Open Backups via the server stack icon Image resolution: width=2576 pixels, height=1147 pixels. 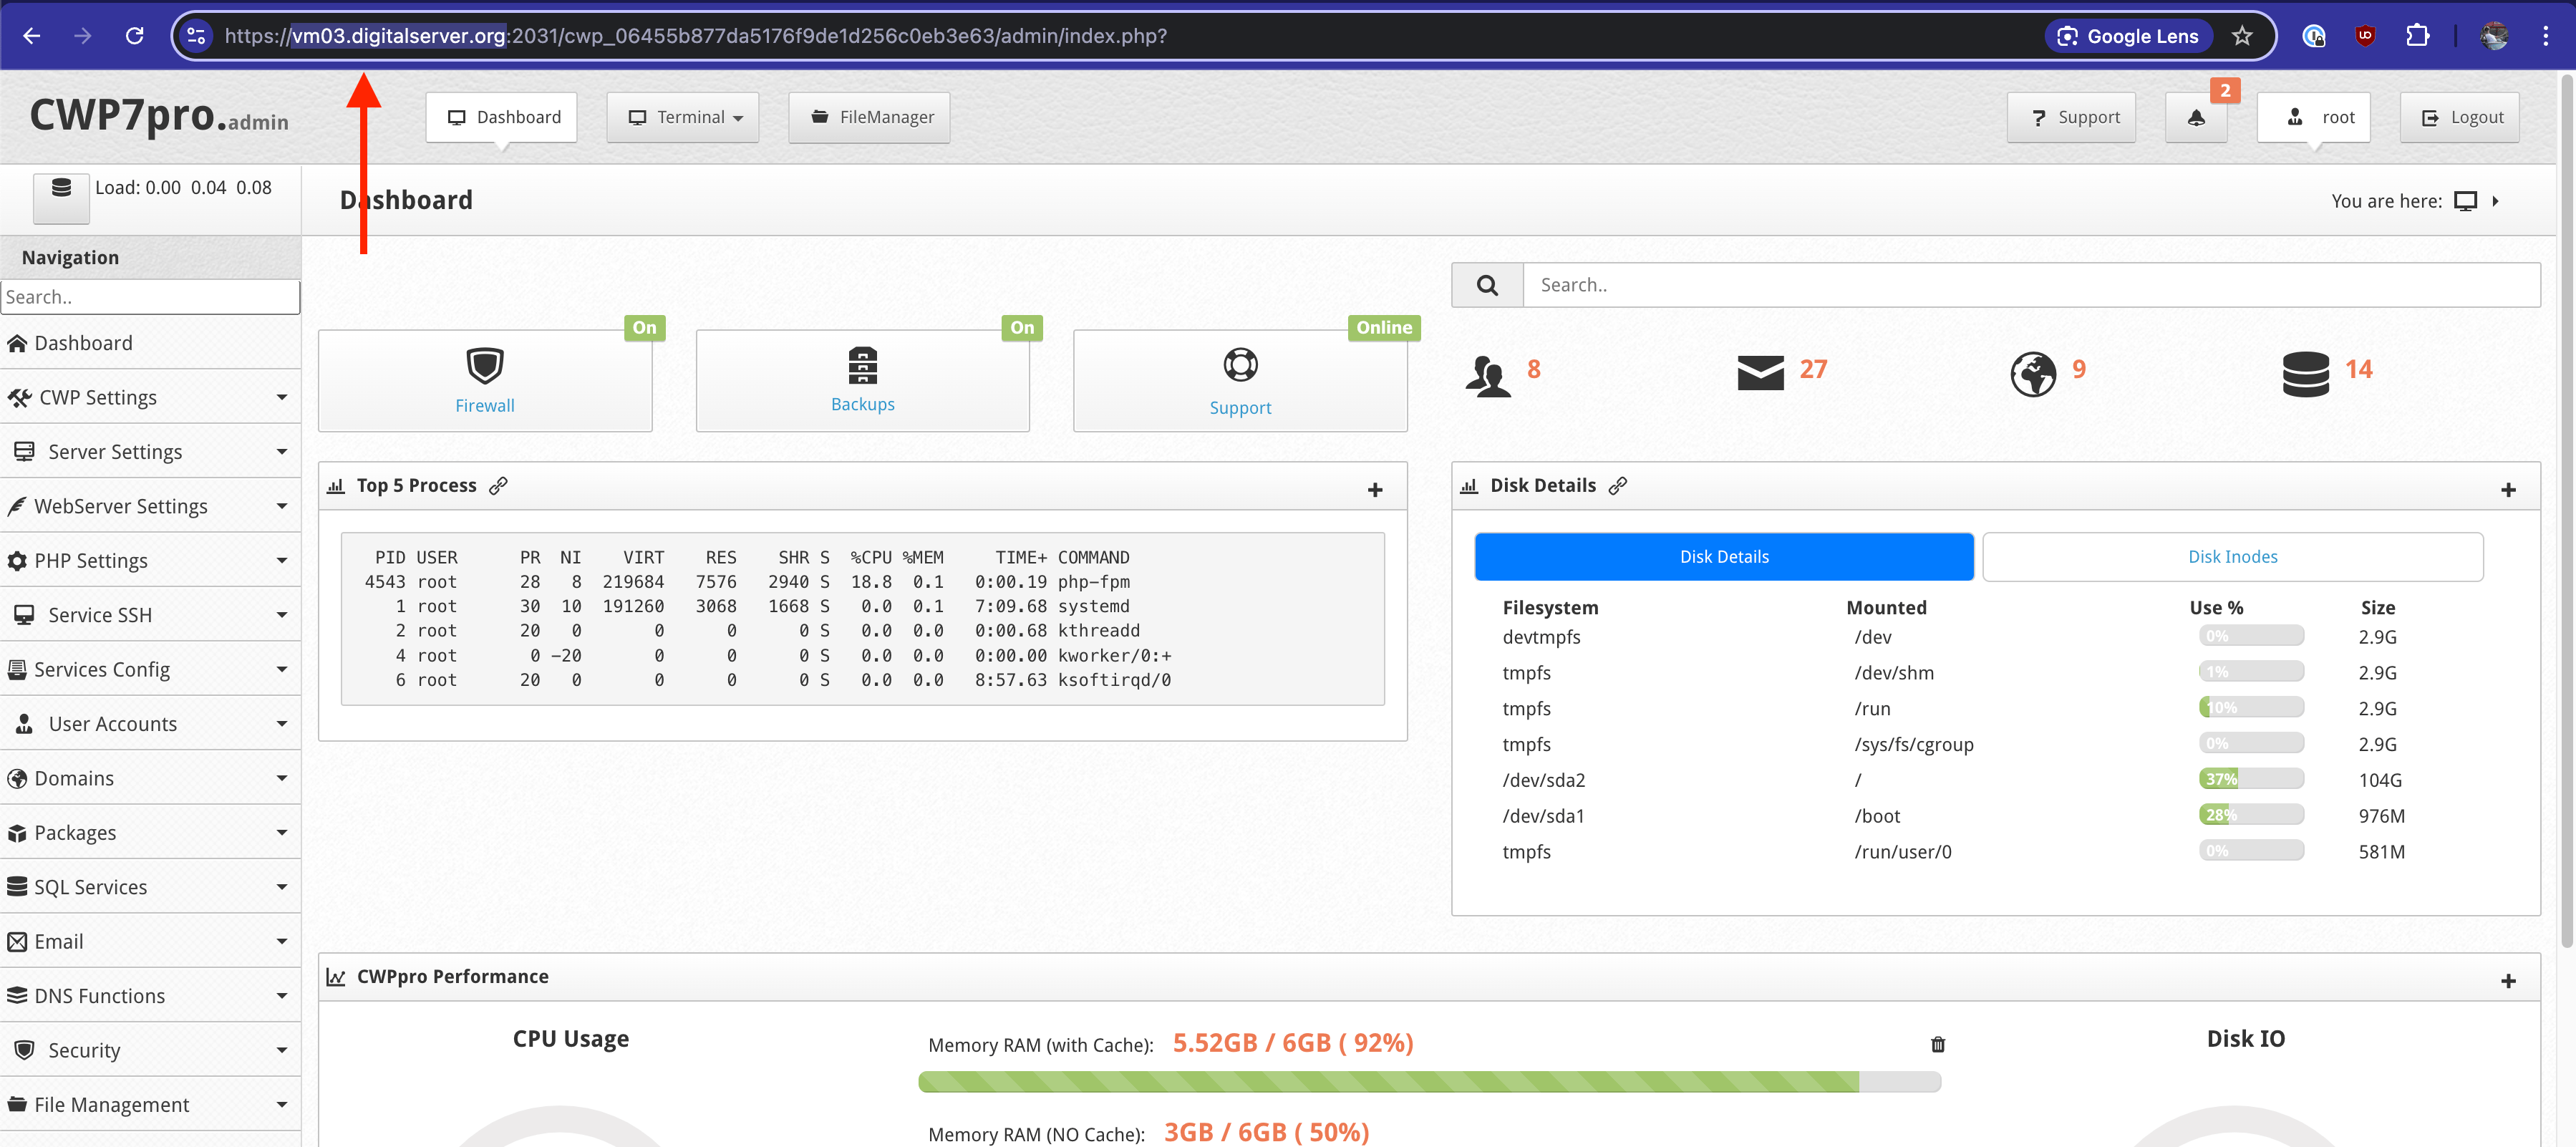862,365
